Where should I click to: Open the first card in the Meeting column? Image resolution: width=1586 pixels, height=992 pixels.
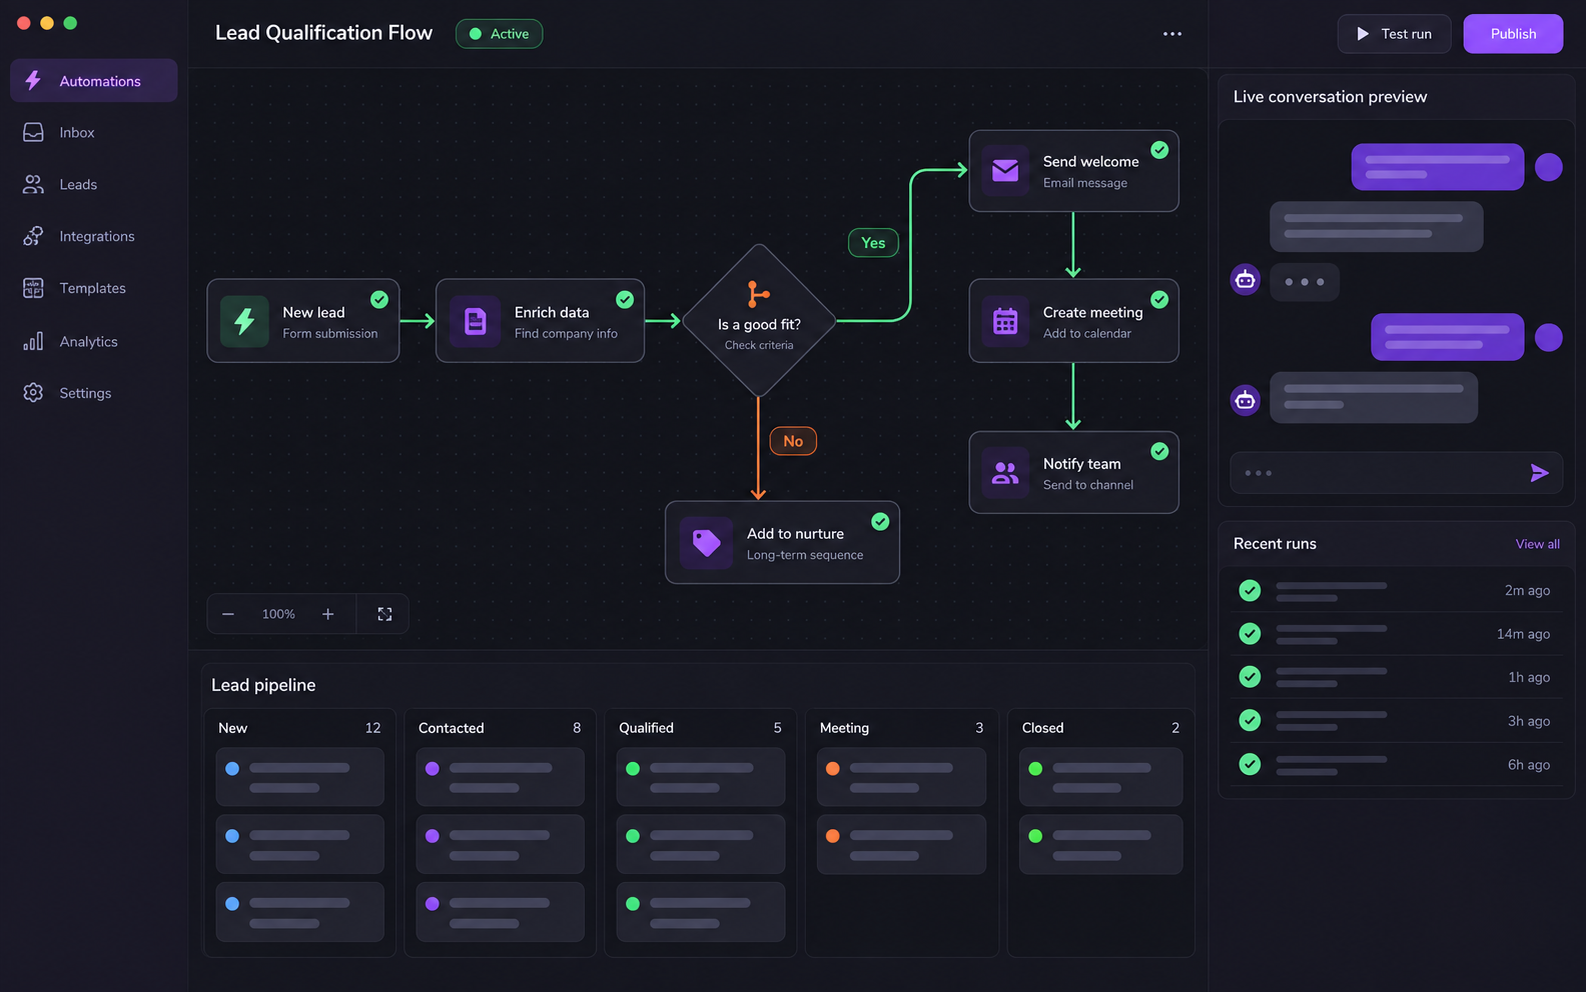point(901,777)
